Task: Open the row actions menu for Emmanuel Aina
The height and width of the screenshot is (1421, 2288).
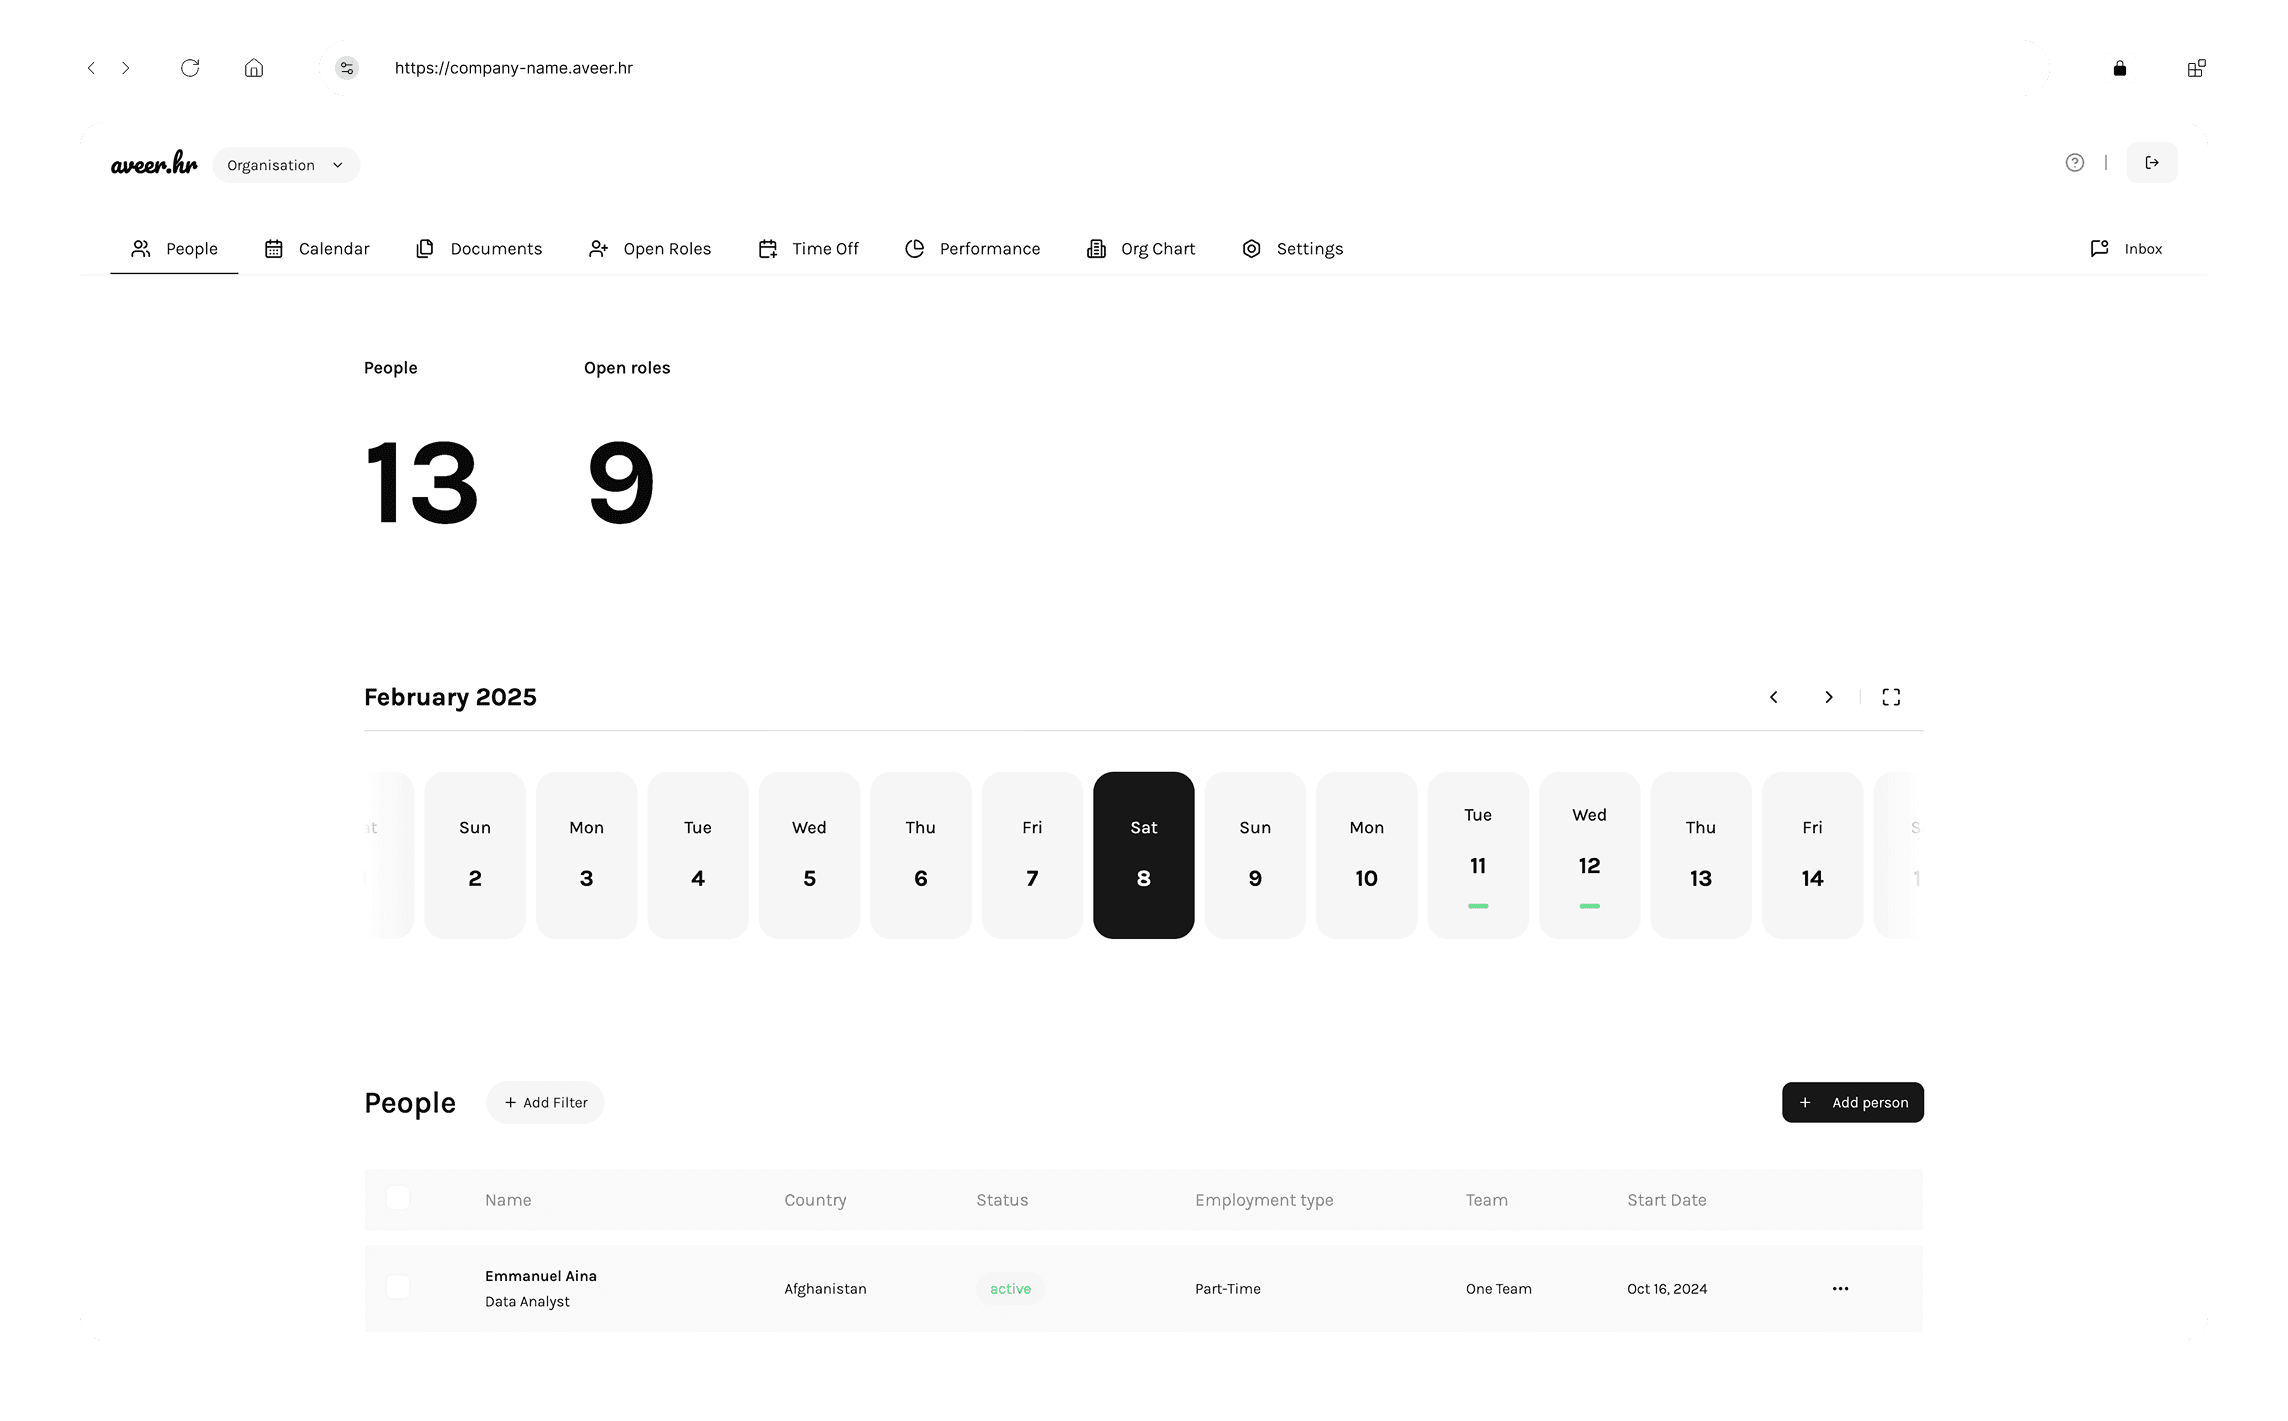Action: point(1840,1288)
